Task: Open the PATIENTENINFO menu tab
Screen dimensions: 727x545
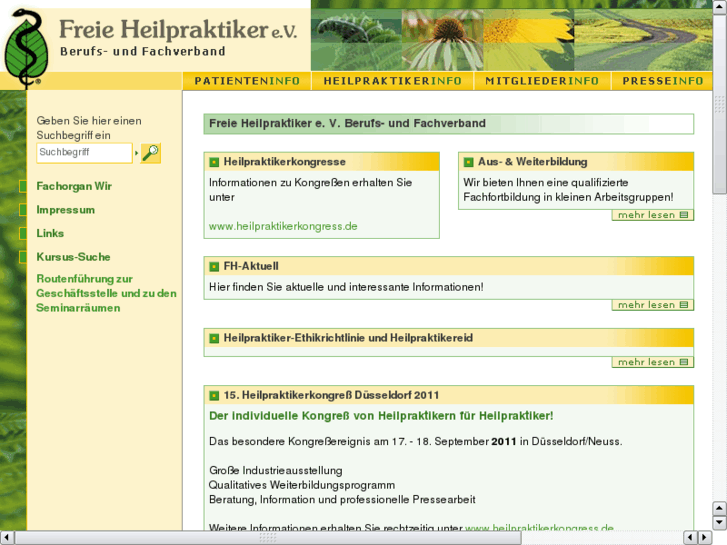Action: click(247, 81)
